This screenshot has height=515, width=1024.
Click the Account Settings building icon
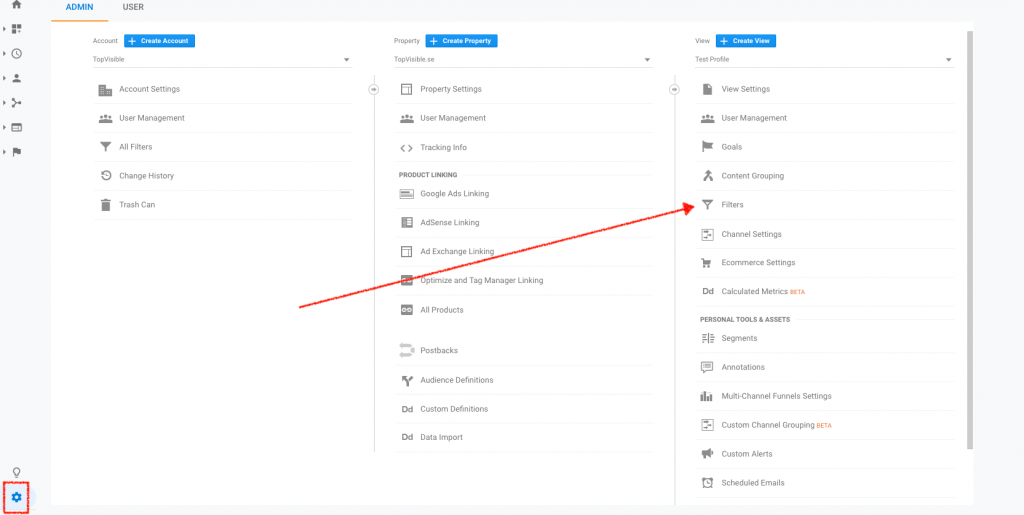[x=105, y=89]
